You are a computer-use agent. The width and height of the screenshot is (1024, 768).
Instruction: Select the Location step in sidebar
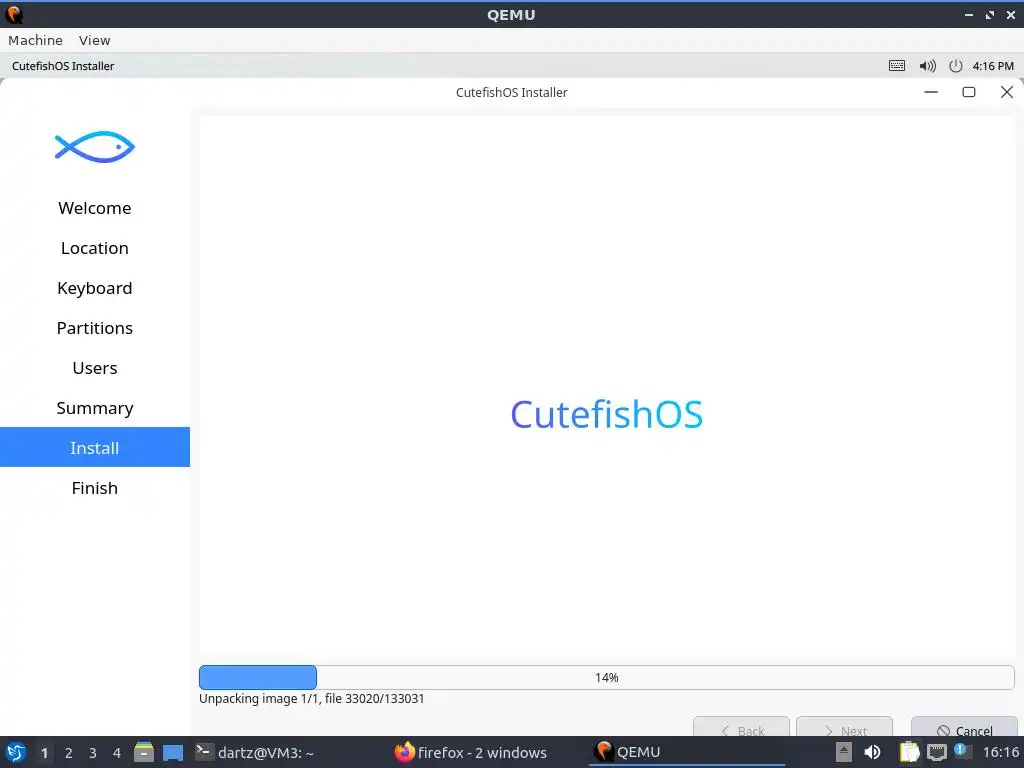[95, 248]
